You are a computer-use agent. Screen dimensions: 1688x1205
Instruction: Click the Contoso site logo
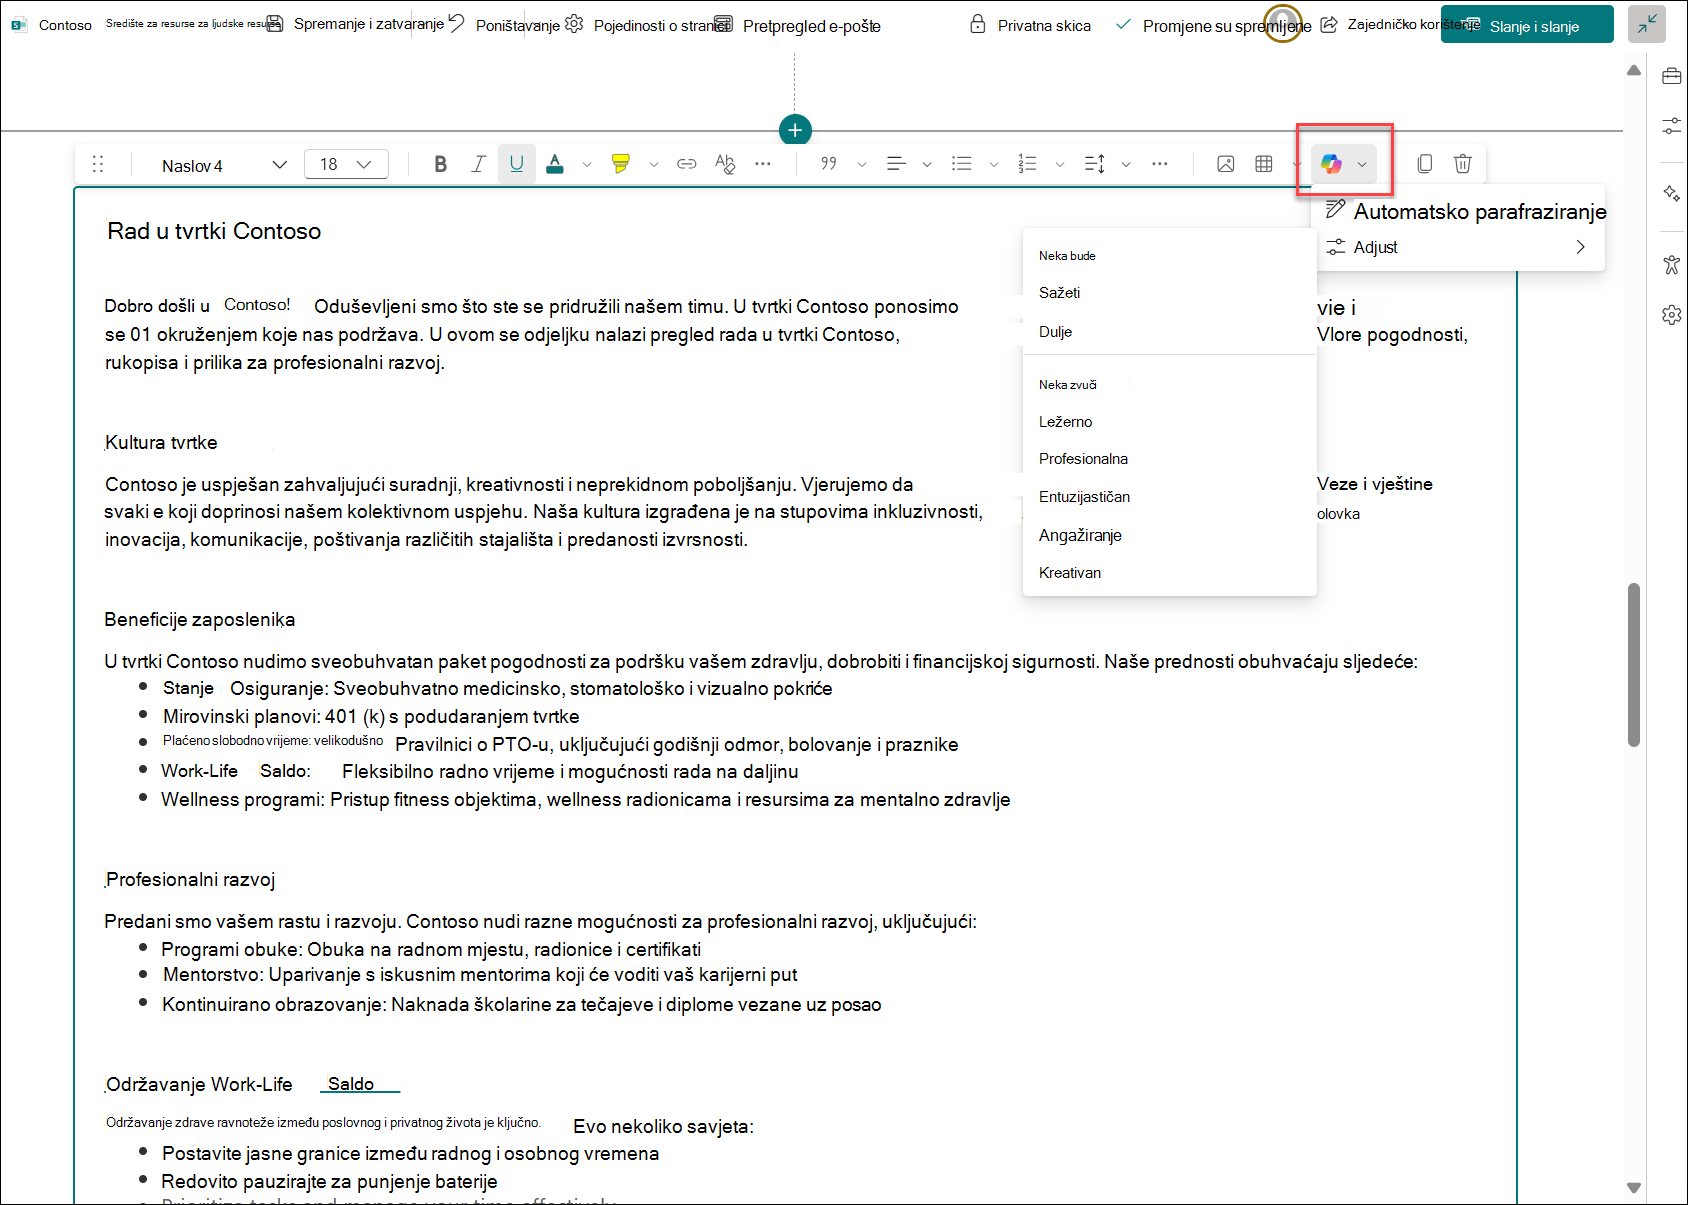pos(19,25)
